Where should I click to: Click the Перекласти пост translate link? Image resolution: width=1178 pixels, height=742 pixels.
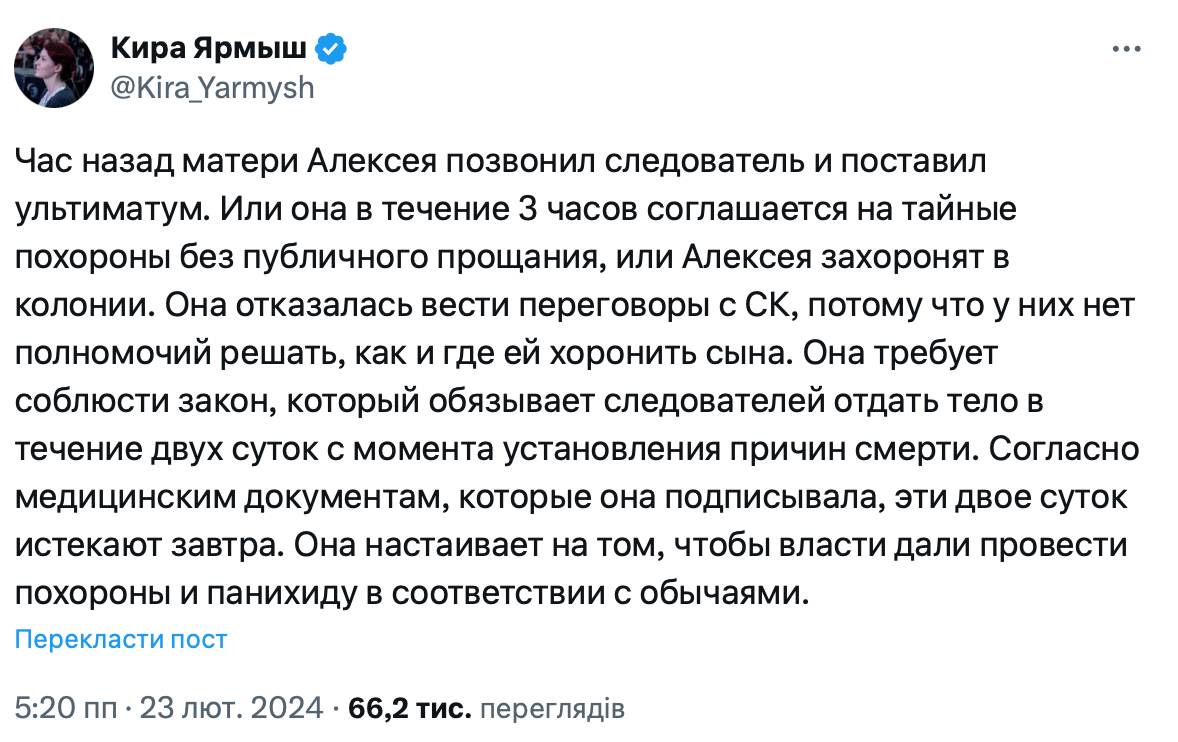(121, 640)
